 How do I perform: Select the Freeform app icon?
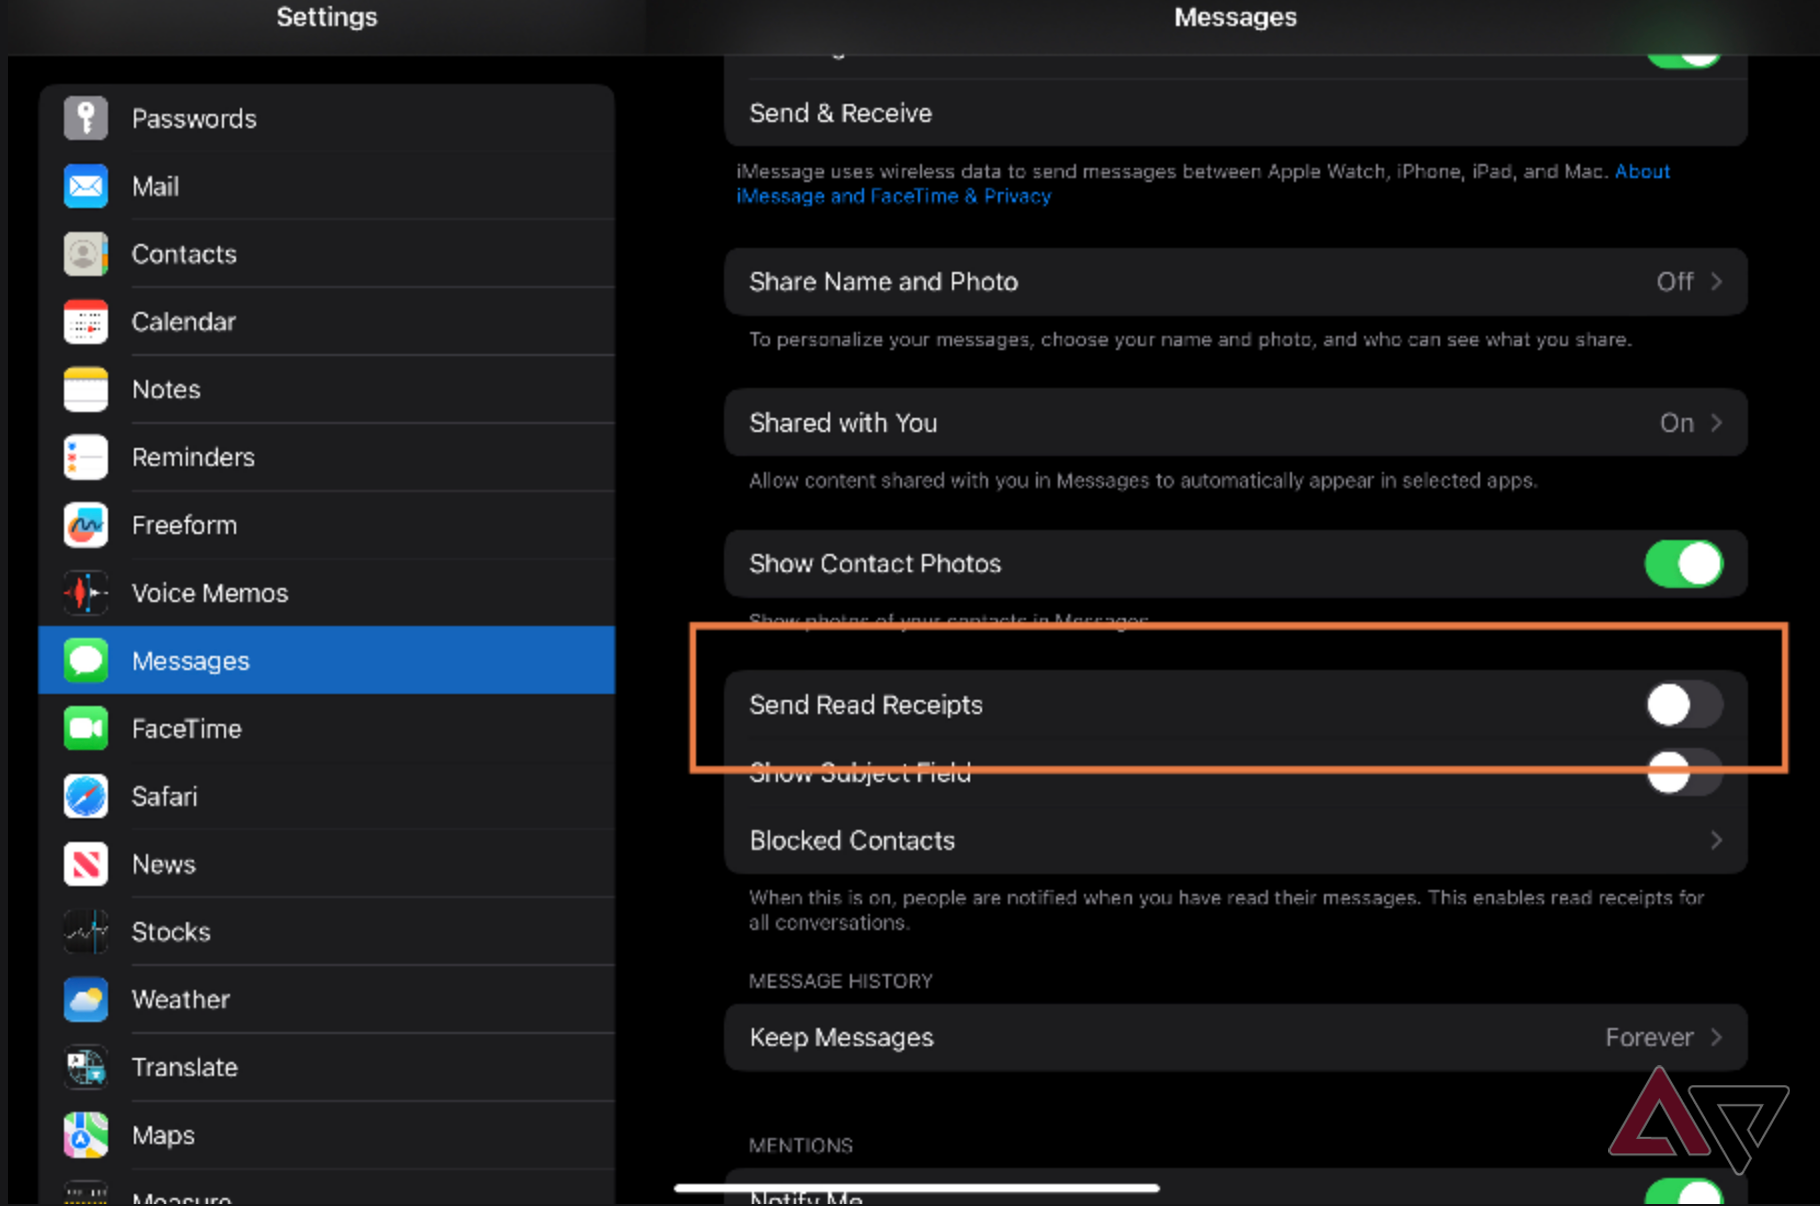coord(85,525)
